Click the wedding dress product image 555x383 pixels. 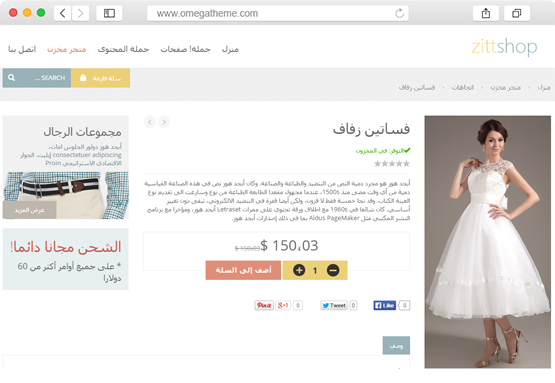487,242
